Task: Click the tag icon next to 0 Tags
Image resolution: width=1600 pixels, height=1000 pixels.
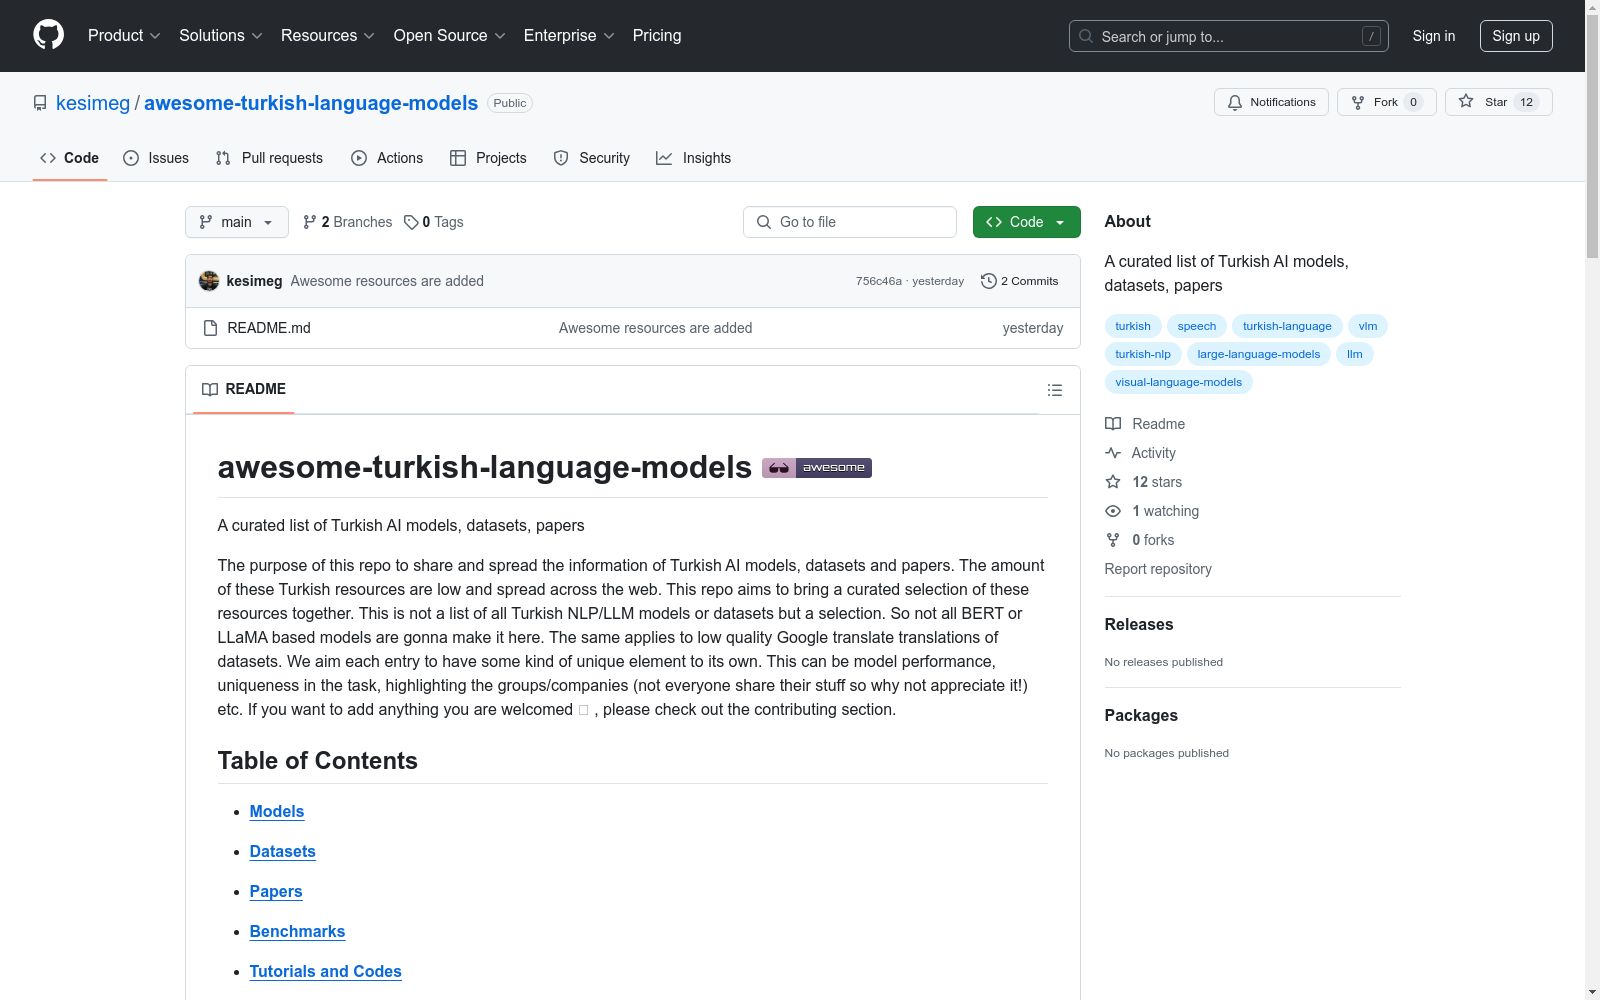Action: pyautogui.click(x=411, y=222)
